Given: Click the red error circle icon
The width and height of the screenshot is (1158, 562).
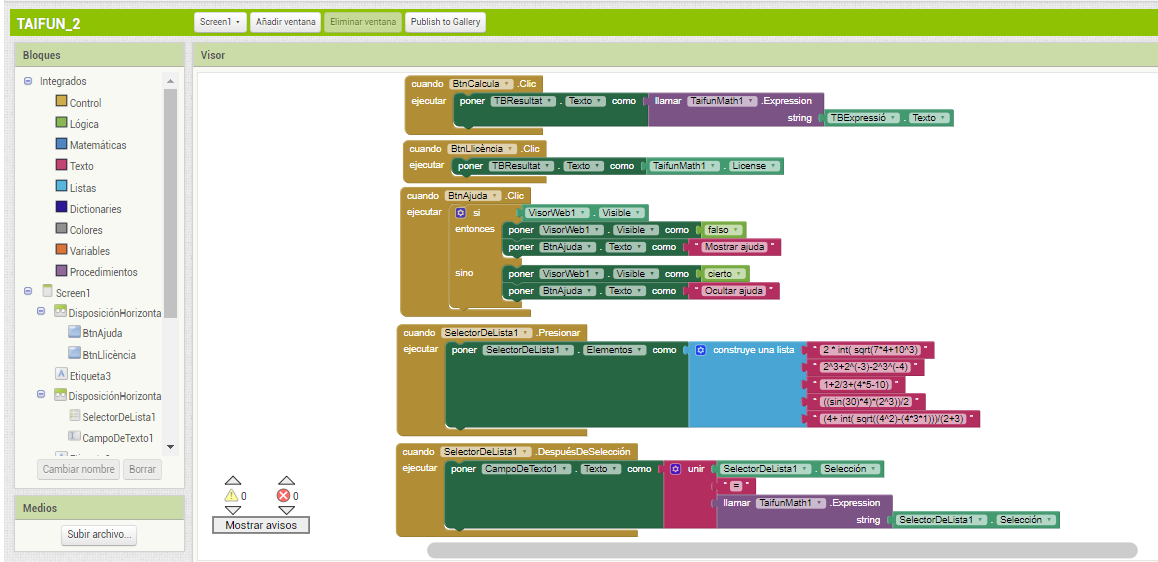Looking at the screenshot, I should coord(283,496).
